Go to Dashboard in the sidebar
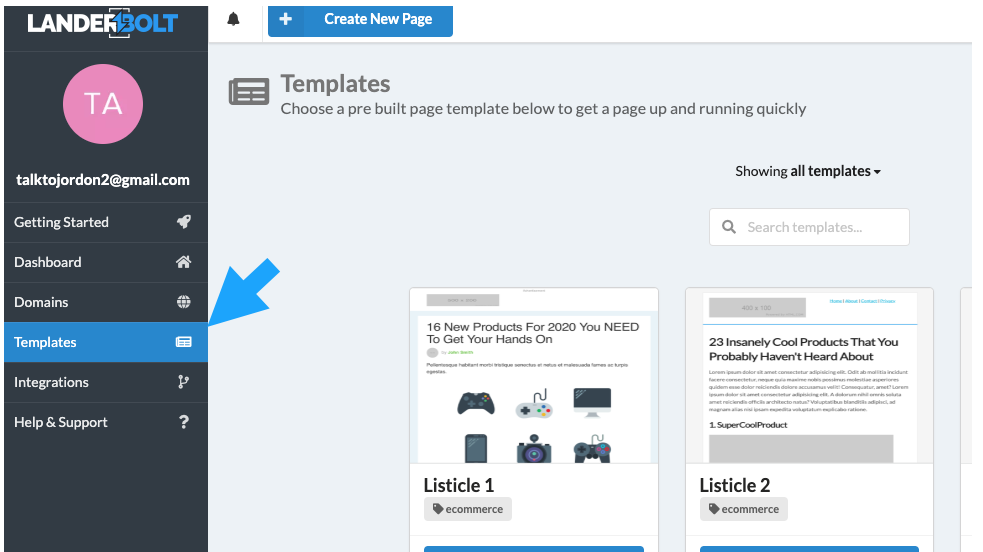983x552 pixels. [106, 263]
